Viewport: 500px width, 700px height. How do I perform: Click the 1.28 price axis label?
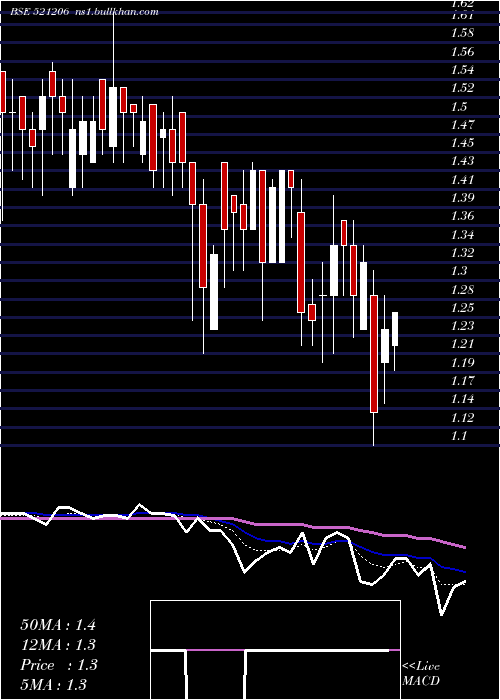[462, 289]
